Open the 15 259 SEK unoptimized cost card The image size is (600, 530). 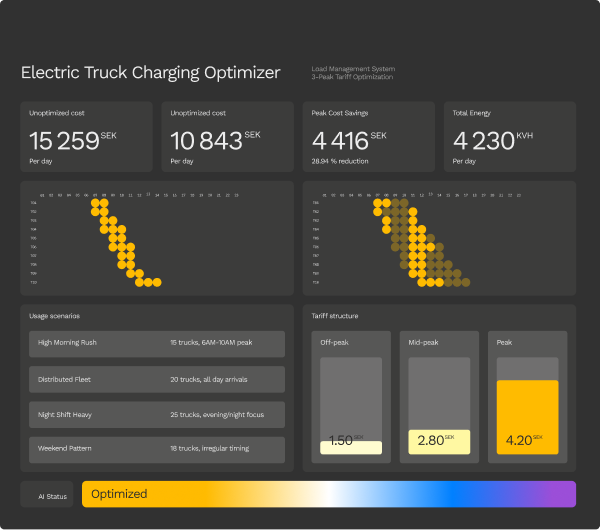(87, 137)
